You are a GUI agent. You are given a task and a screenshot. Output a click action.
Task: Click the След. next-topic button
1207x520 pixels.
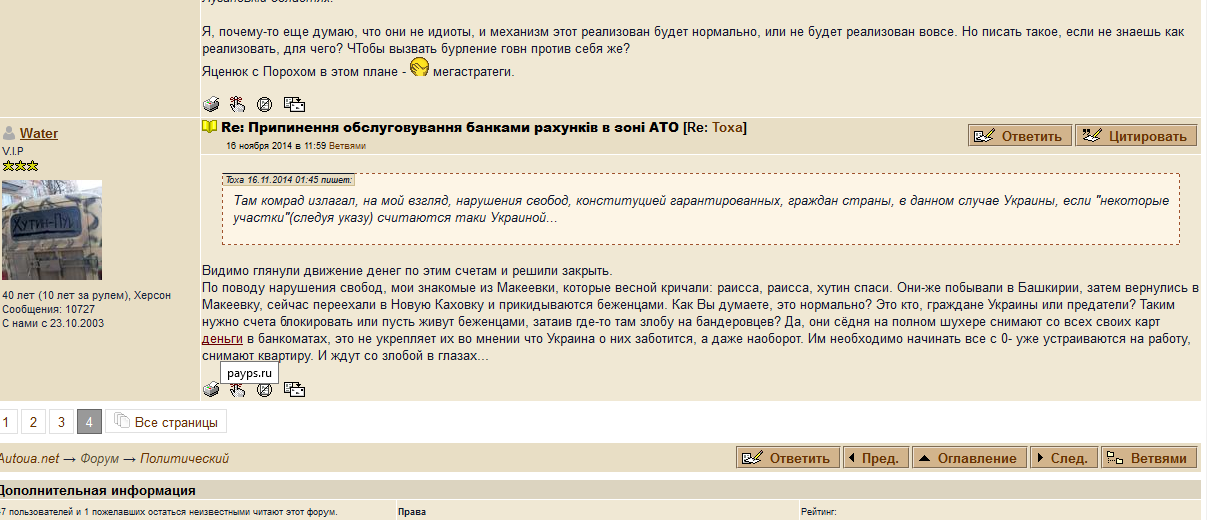pos(1063,458)
